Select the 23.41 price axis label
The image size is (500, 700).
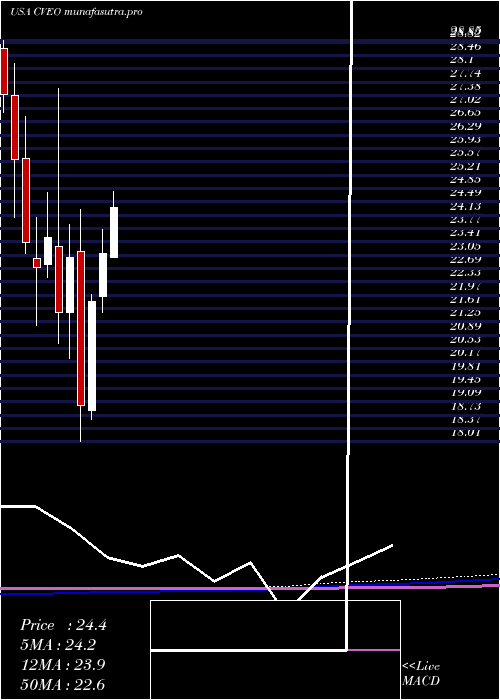point(465,233)
